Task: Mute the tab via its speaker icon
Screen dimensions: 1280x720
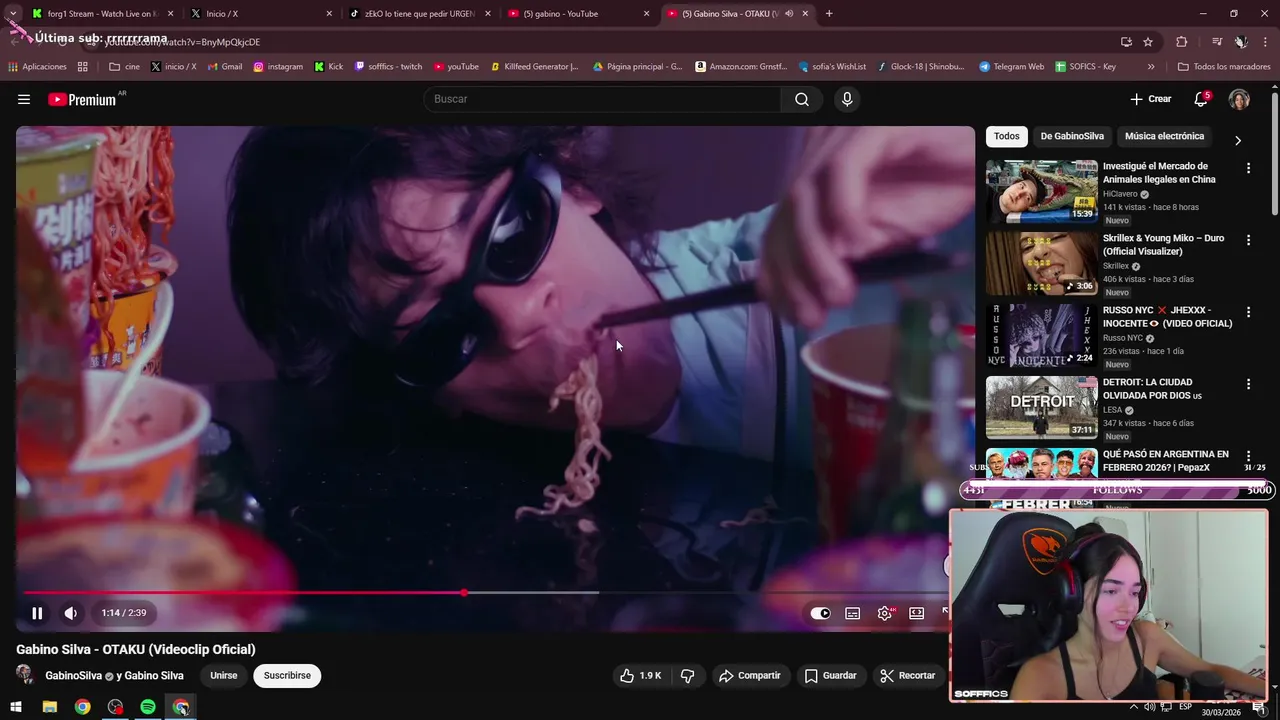Action: point(789,14)
